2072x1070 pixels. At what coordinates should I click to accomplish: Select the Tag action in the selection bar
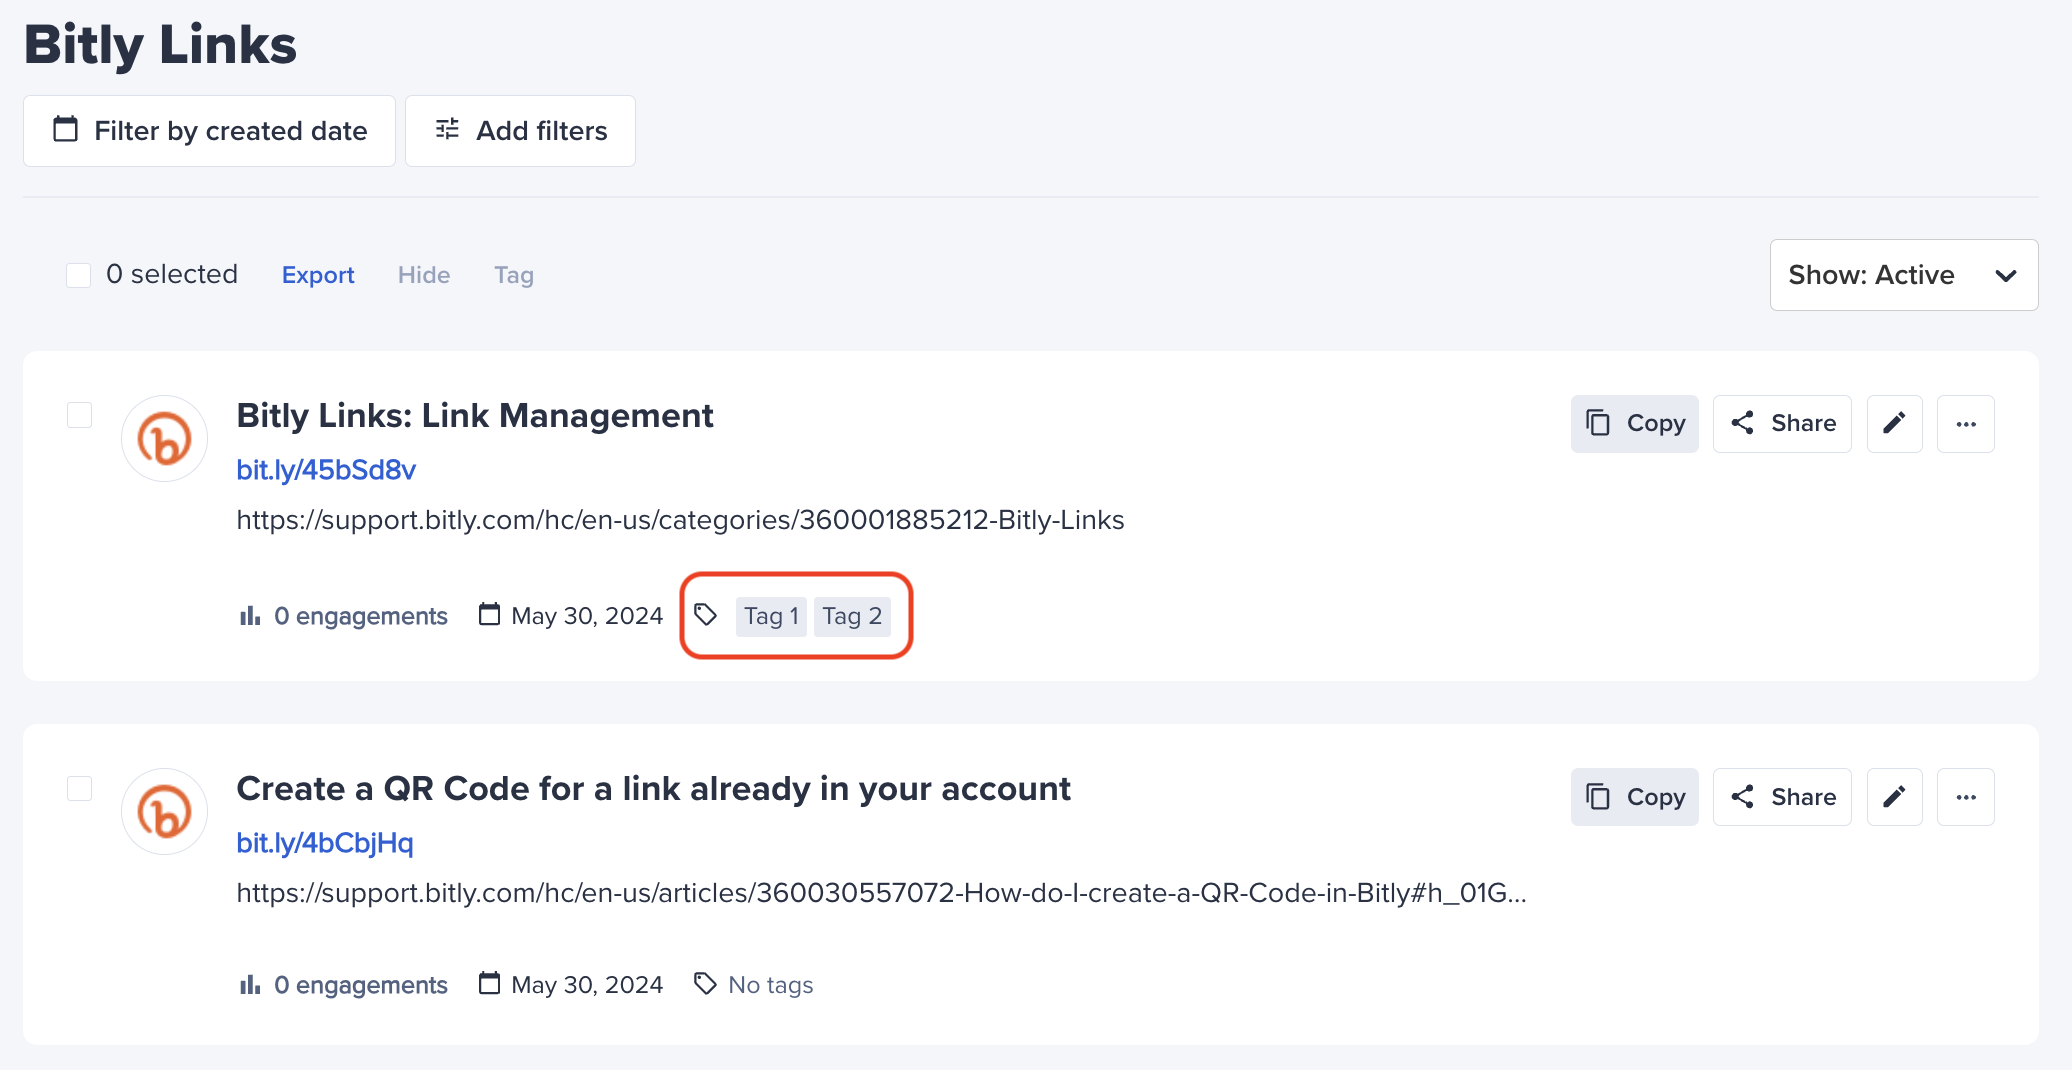point(513,274)
